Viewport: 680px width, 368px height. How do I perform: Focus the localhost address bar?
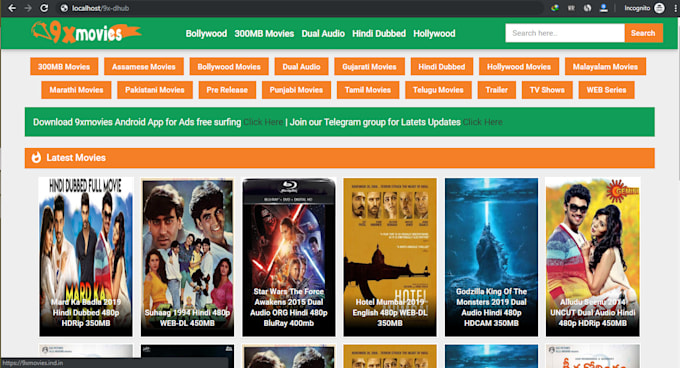pos(299,8)
